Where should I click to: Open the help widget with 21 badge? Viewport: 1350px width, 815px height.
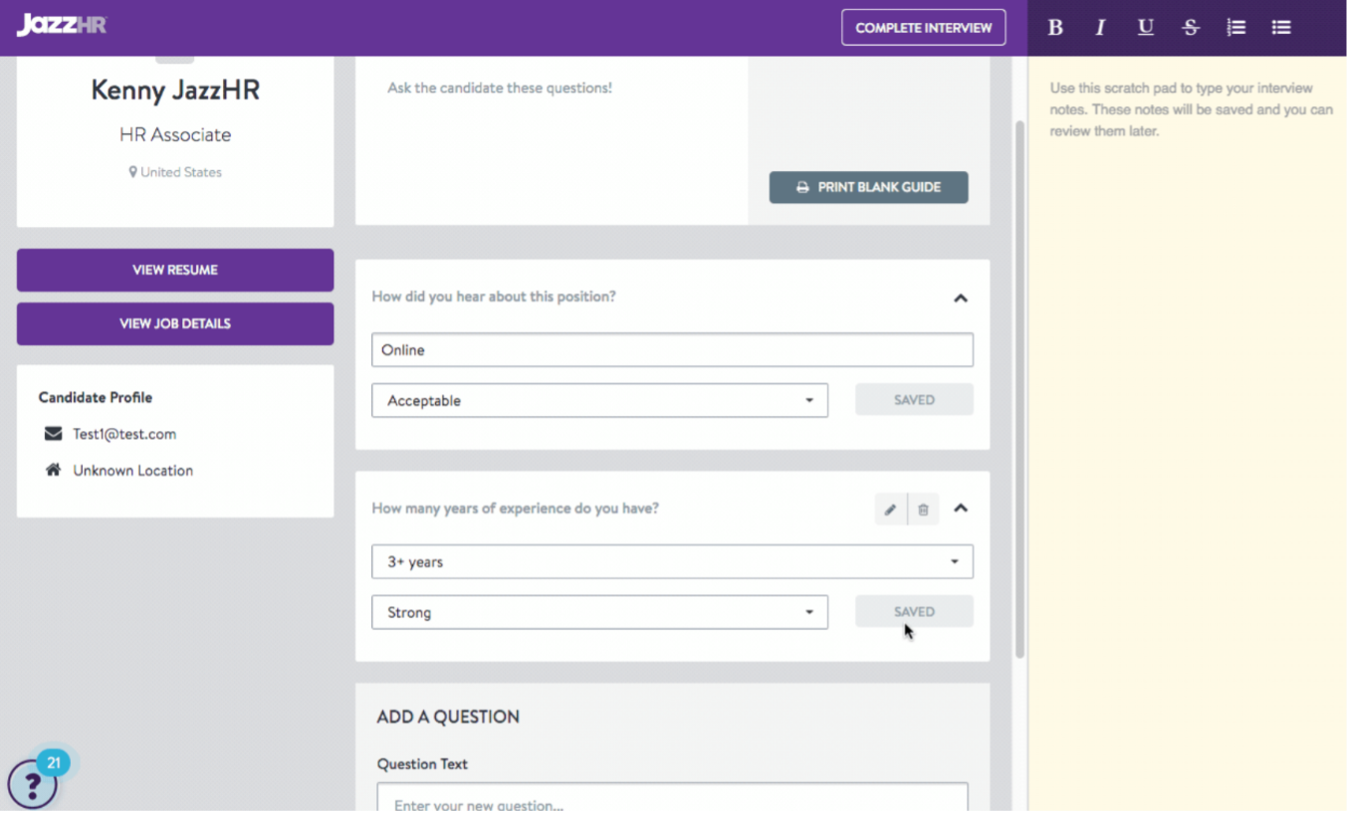pyautogui.click(x=32, y=785)
